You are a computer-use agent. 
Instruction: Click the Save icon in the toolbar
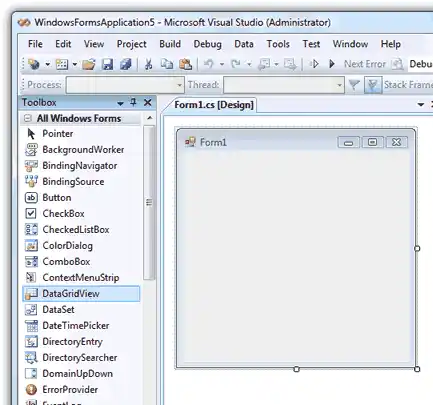coord(107,64)
